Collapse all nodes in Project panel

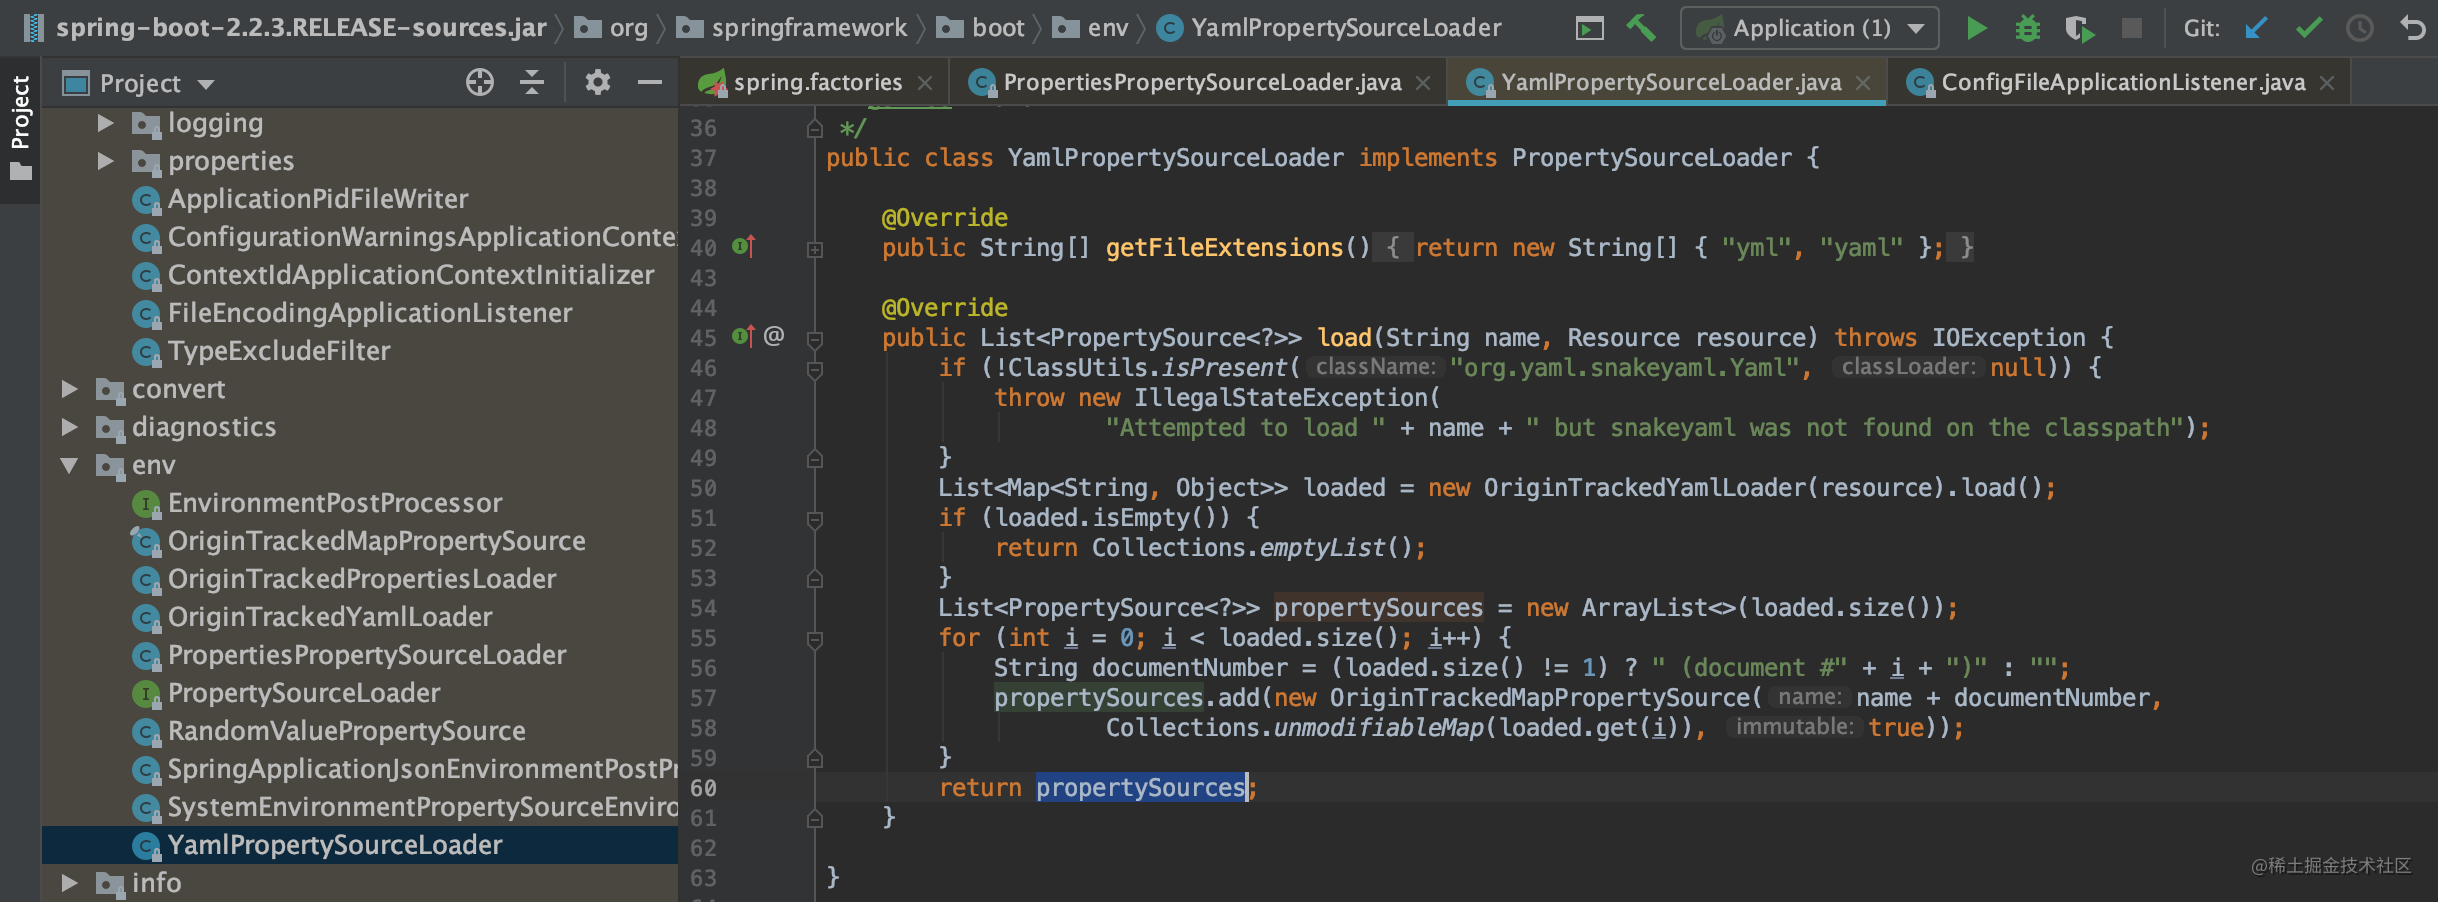532,82
